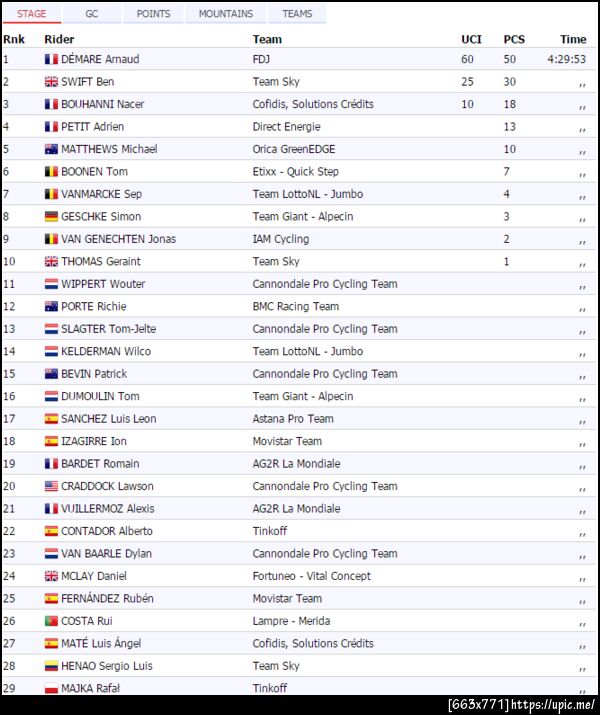The height and width of the screenshot is (715, 600).
Task: Open the POINTS classification tab
Action: (x=153, y=14)
